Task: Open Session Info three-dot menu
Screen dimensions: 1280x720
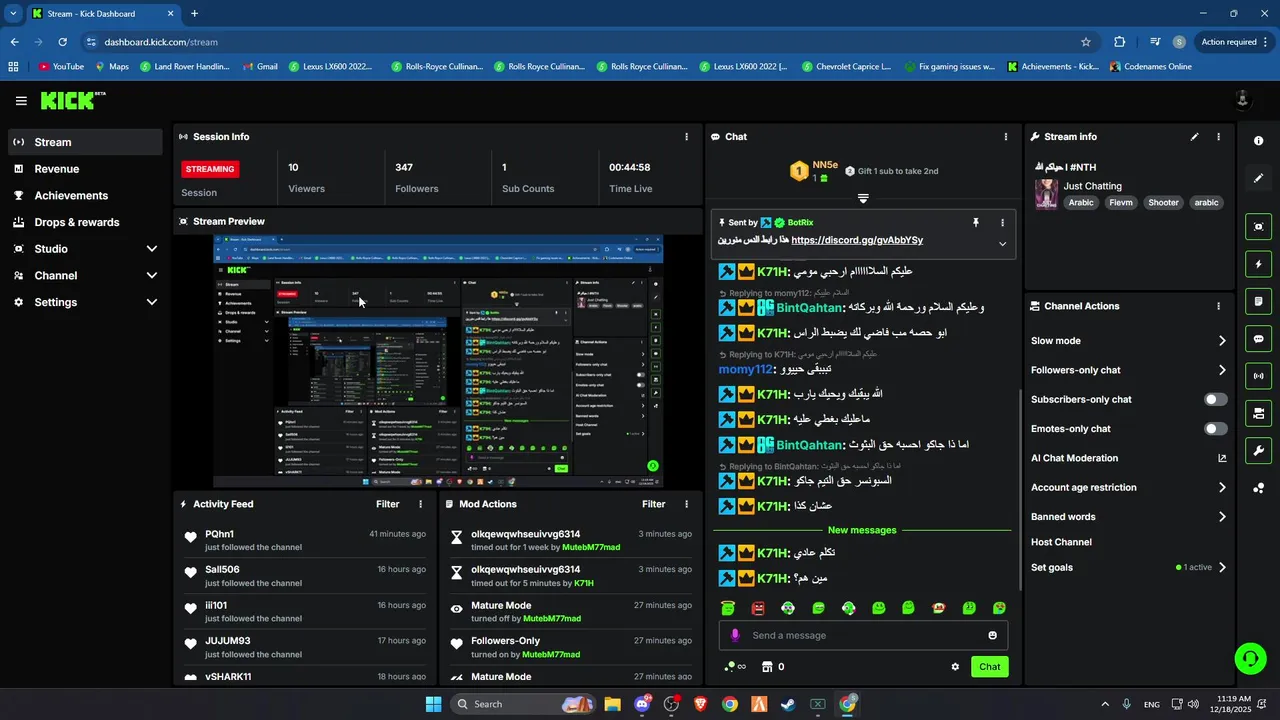Action: click(x=686, y=137)
